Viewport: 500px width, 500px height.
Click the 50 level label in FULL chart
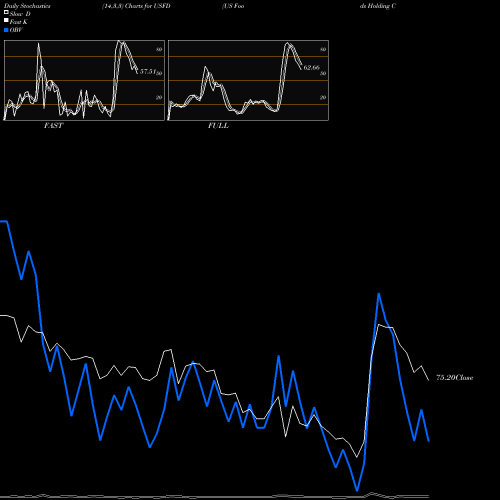[x=323, y=73]
